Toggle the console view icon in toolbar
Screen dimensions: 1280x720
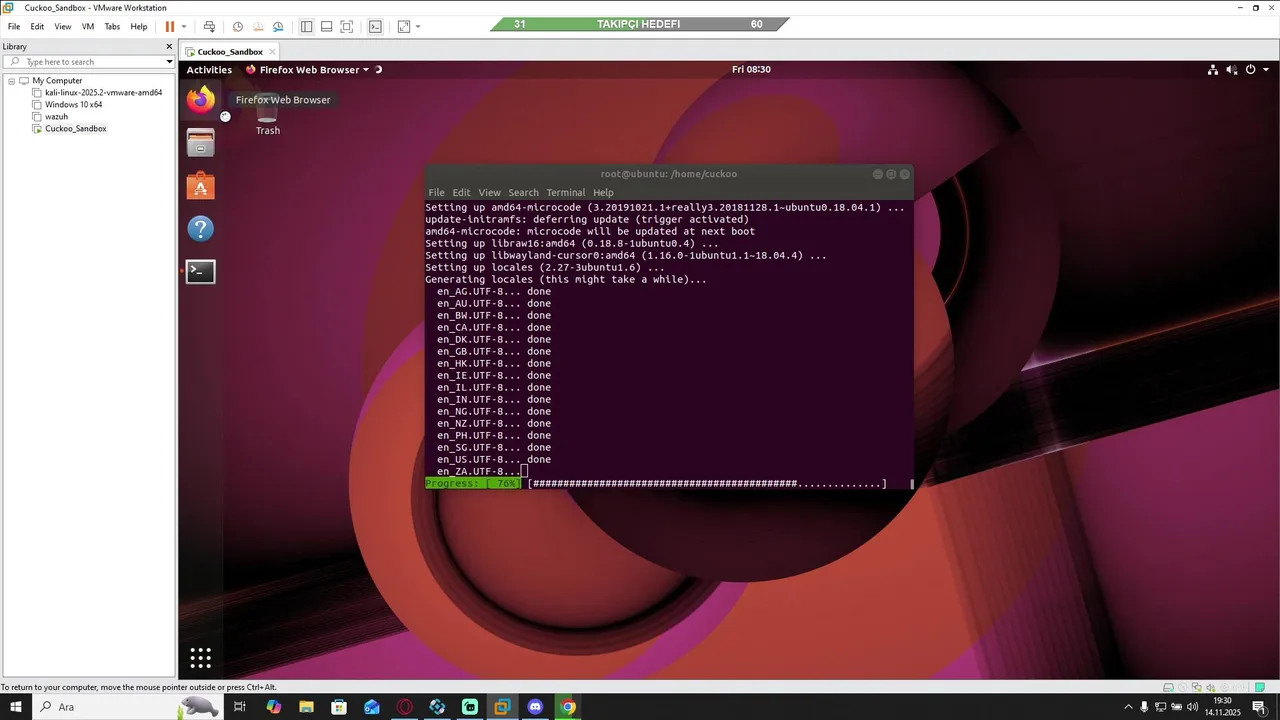click(x=375, y=26)
